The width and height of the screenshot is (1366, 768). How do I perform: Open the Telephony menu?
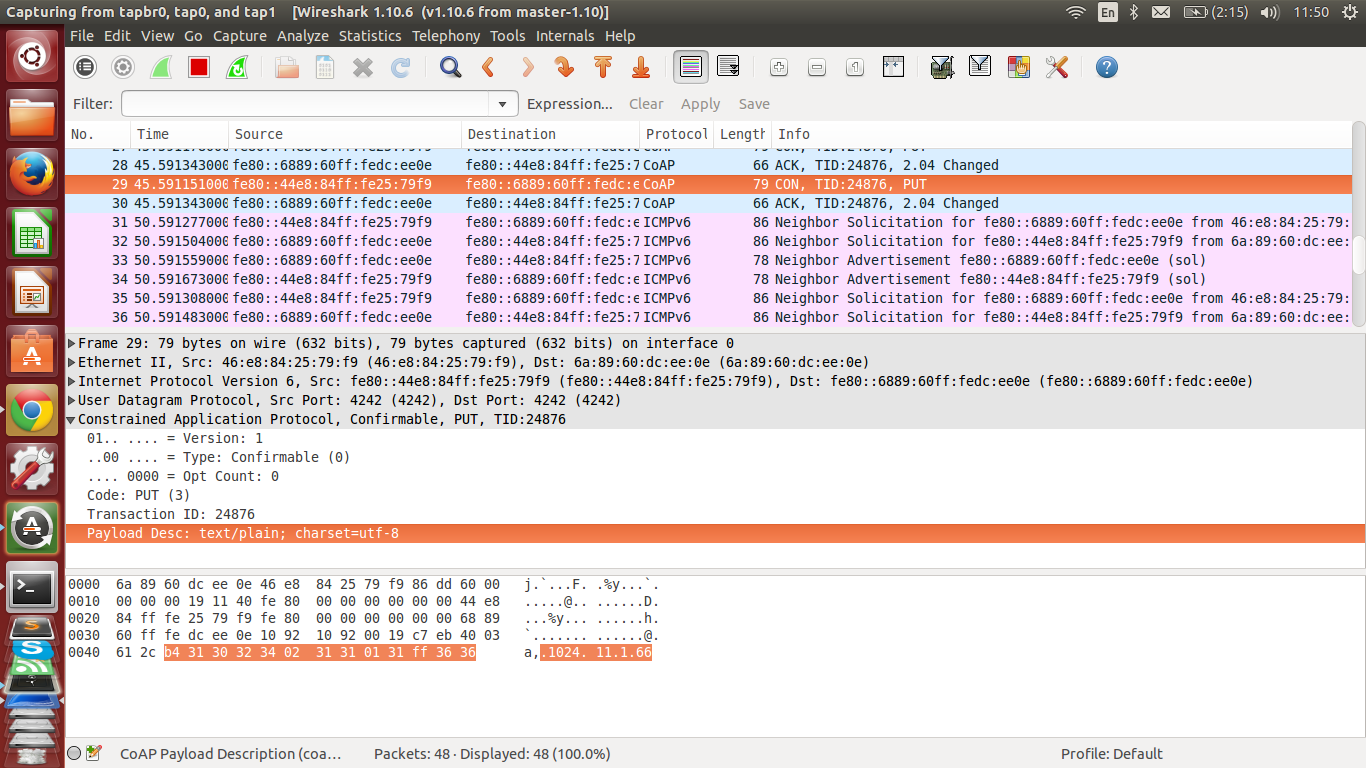(446, 36)
